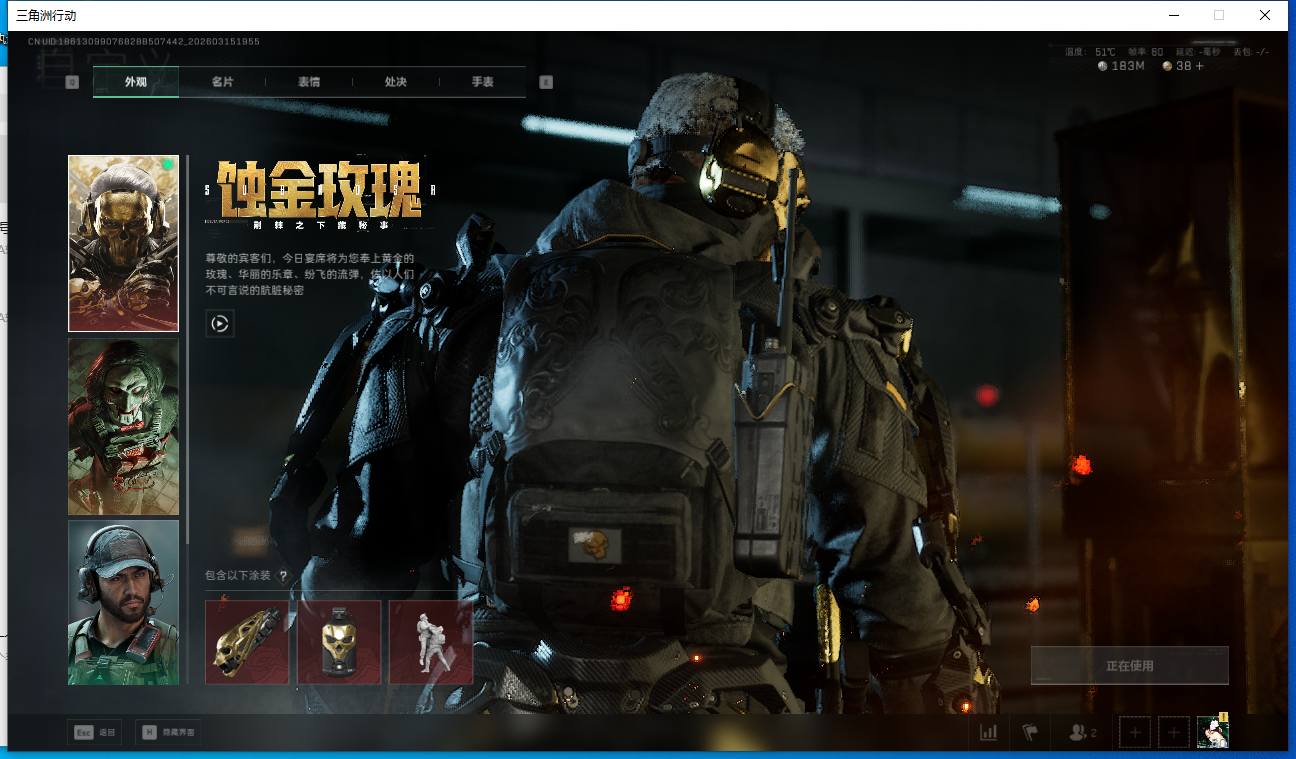Viewport: 1296px width, 759px height.
Task: Open the 手表 tab
Action: tap(482, 82)
